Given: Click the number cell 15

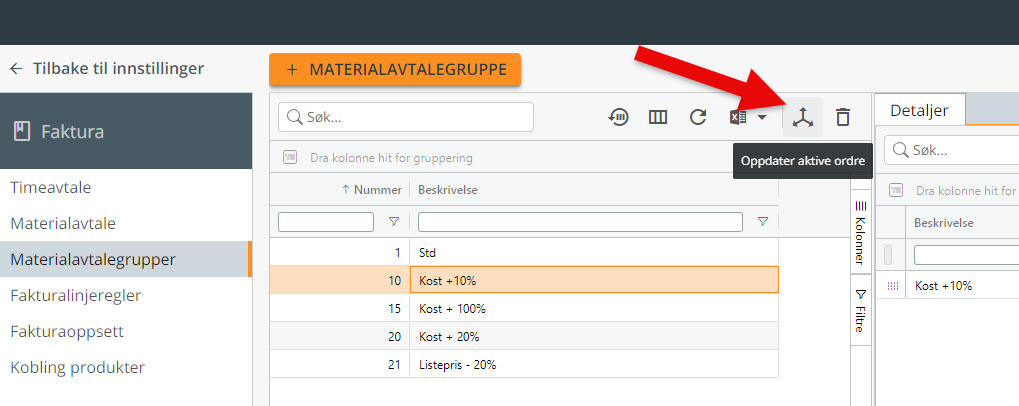Looking at the screenshot, I should (394, 309).
